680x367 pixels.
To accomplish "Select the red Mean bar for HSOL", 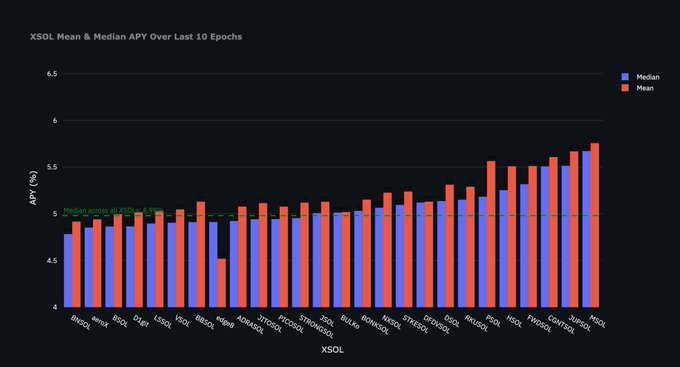I will (x=512, y=237).
